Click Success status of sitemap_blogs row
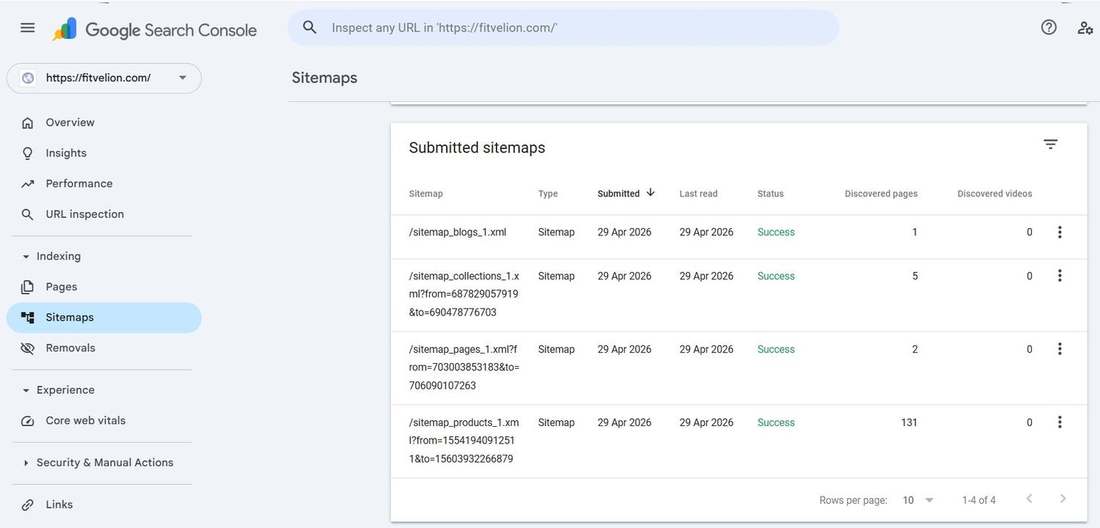 (x=776, y=232)
